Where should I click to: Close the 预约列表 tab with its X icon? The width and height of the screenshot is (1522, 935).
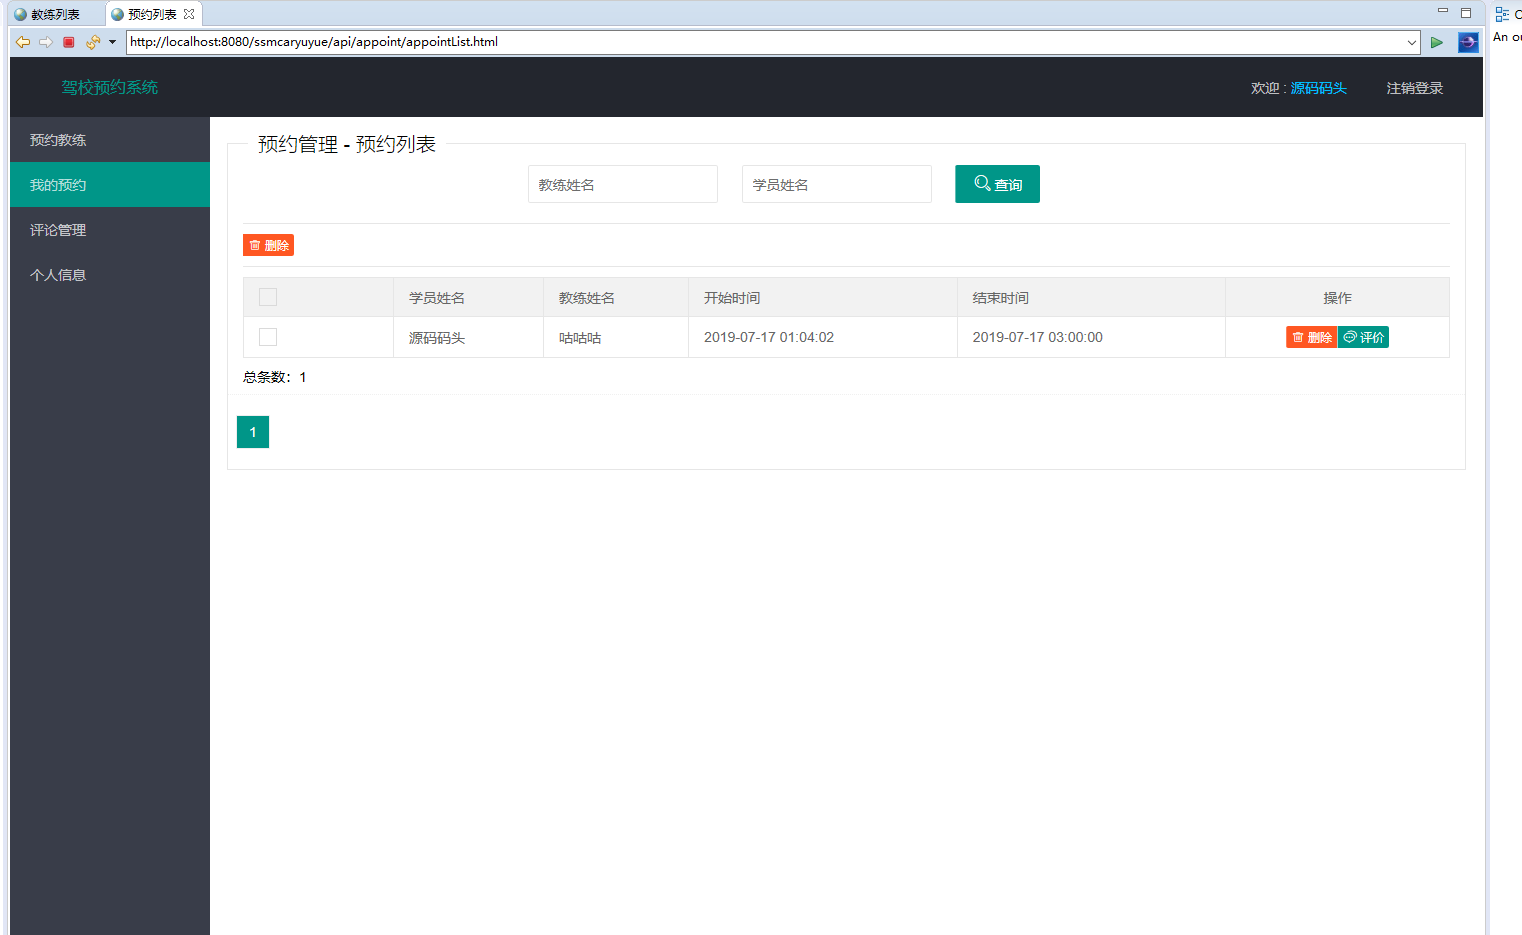pyautogui.click(x=189, y=14)
